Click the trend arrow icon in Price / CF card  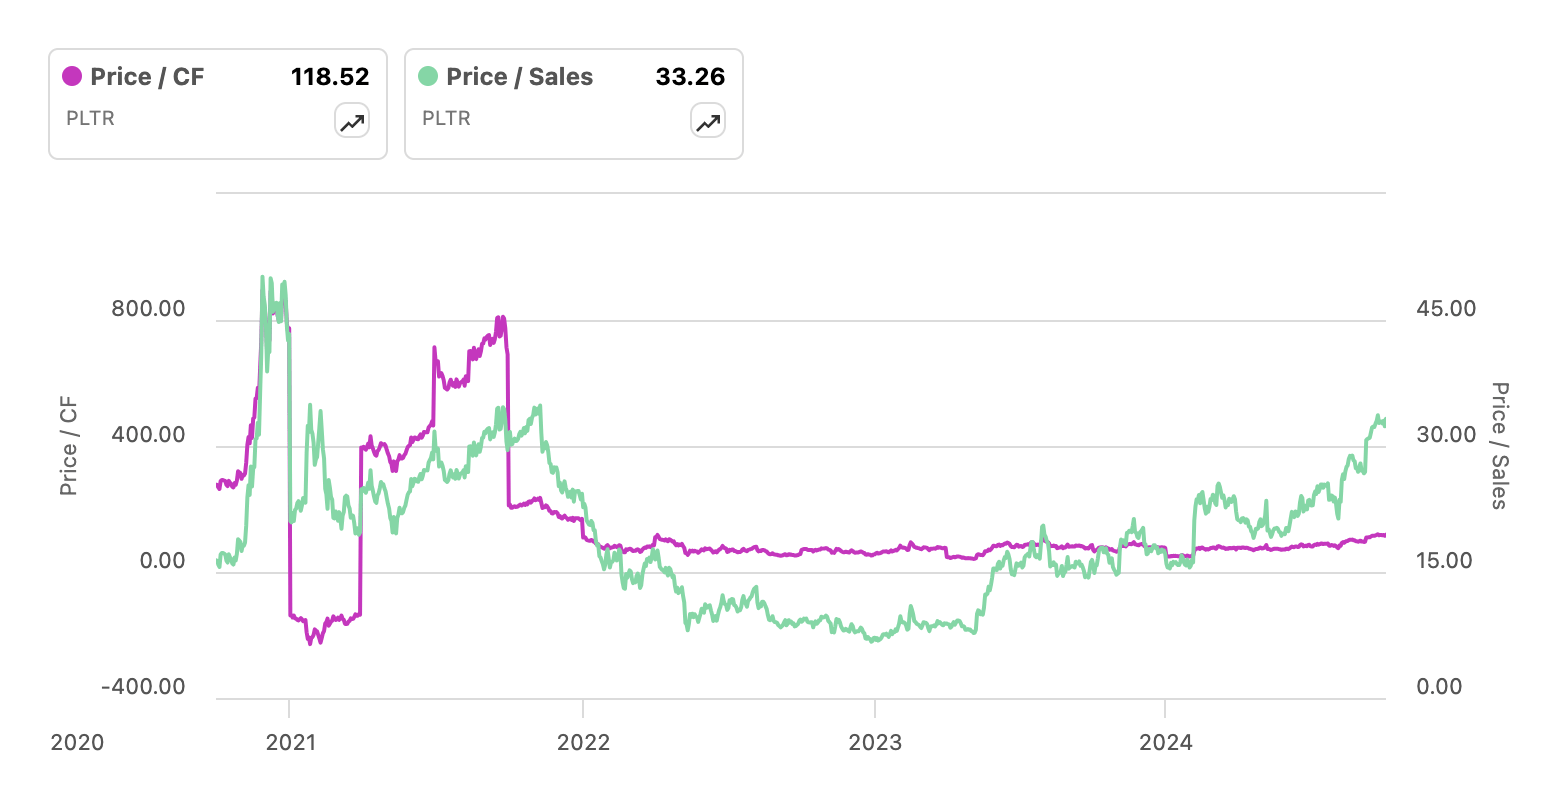(352, 122)
